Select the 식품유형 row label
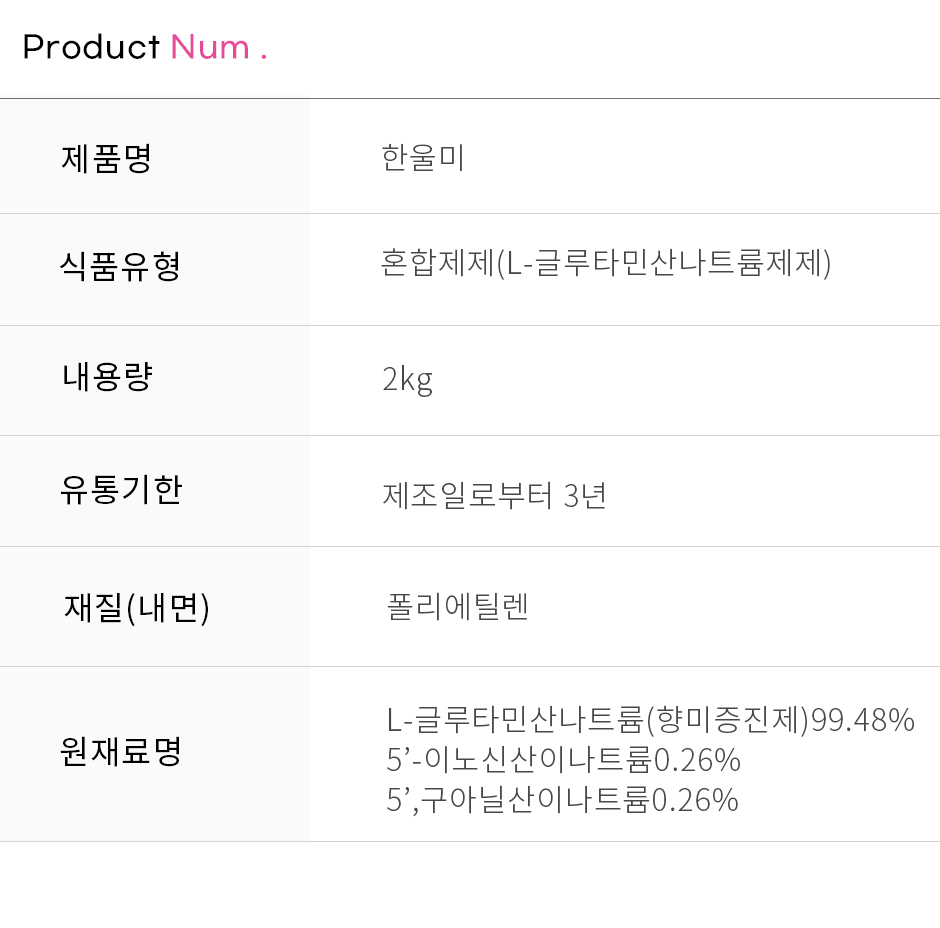 [x=120, y=266]
